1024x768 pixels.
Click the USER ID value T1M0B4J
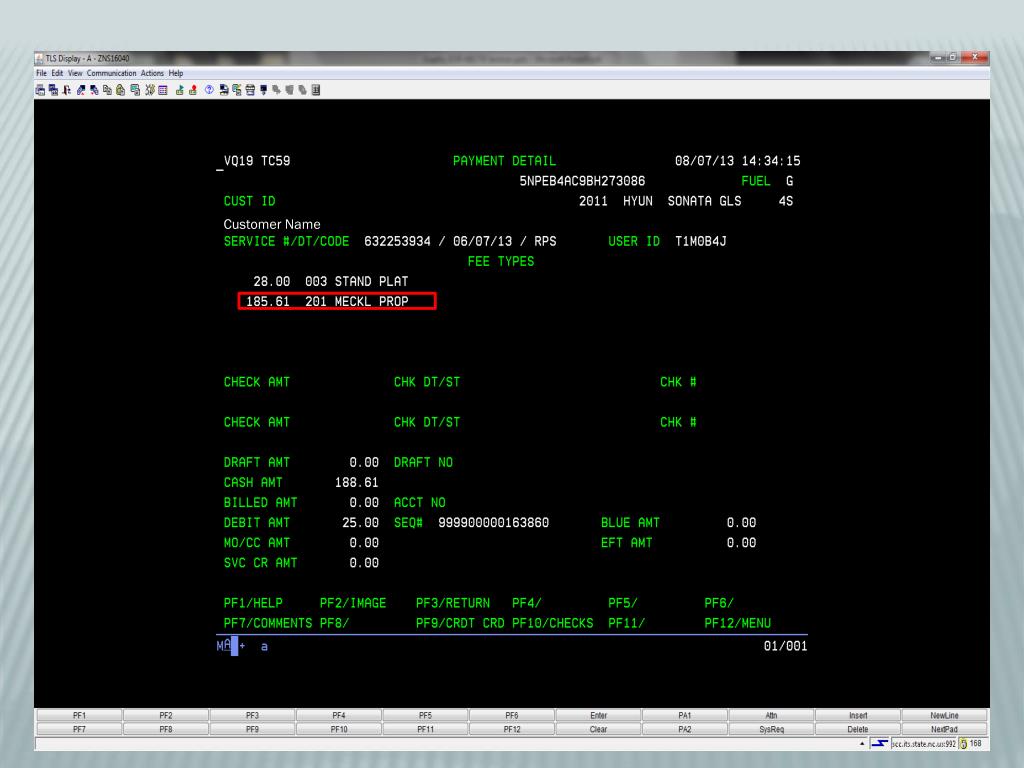pyautogui.click(x=700, y=241)
